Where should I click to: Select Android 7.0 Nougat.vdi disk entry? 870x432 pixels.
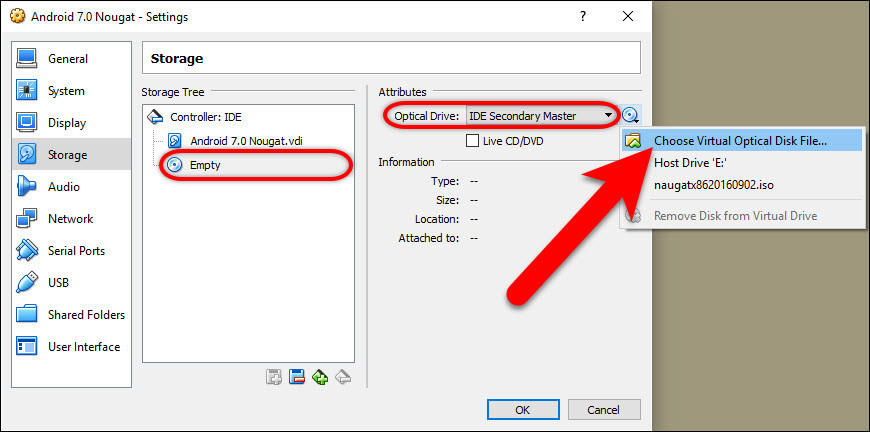click(x=246, y=141)
